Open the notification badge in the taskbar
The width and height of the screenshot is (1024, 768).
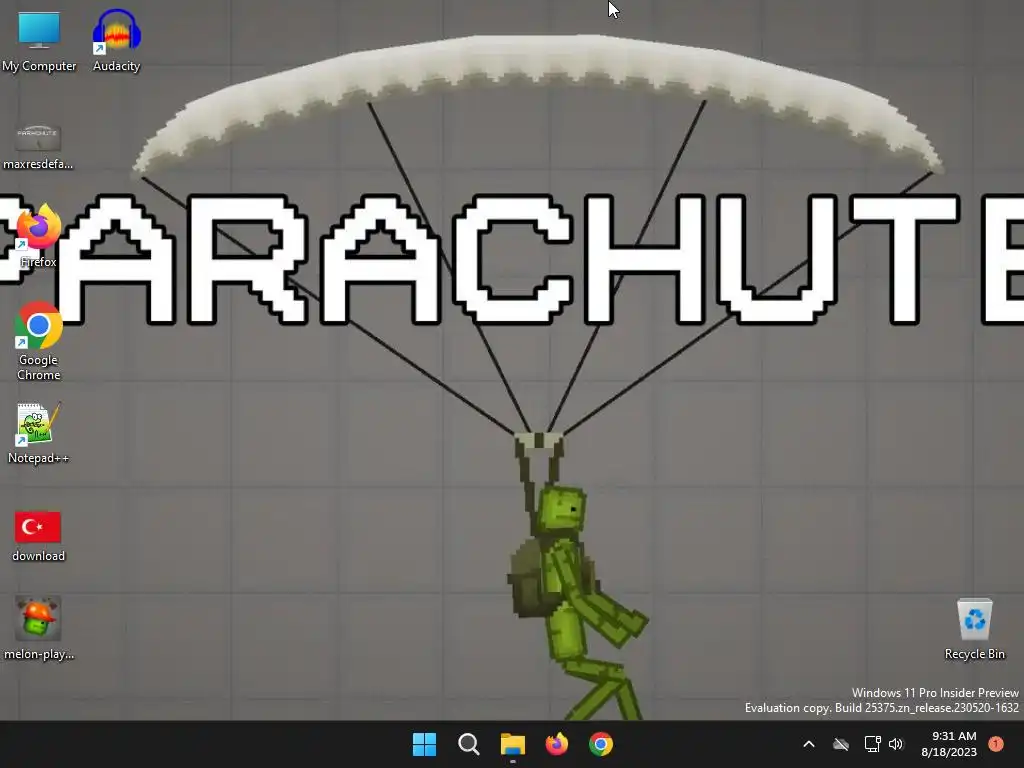click(x=996, y=744)
